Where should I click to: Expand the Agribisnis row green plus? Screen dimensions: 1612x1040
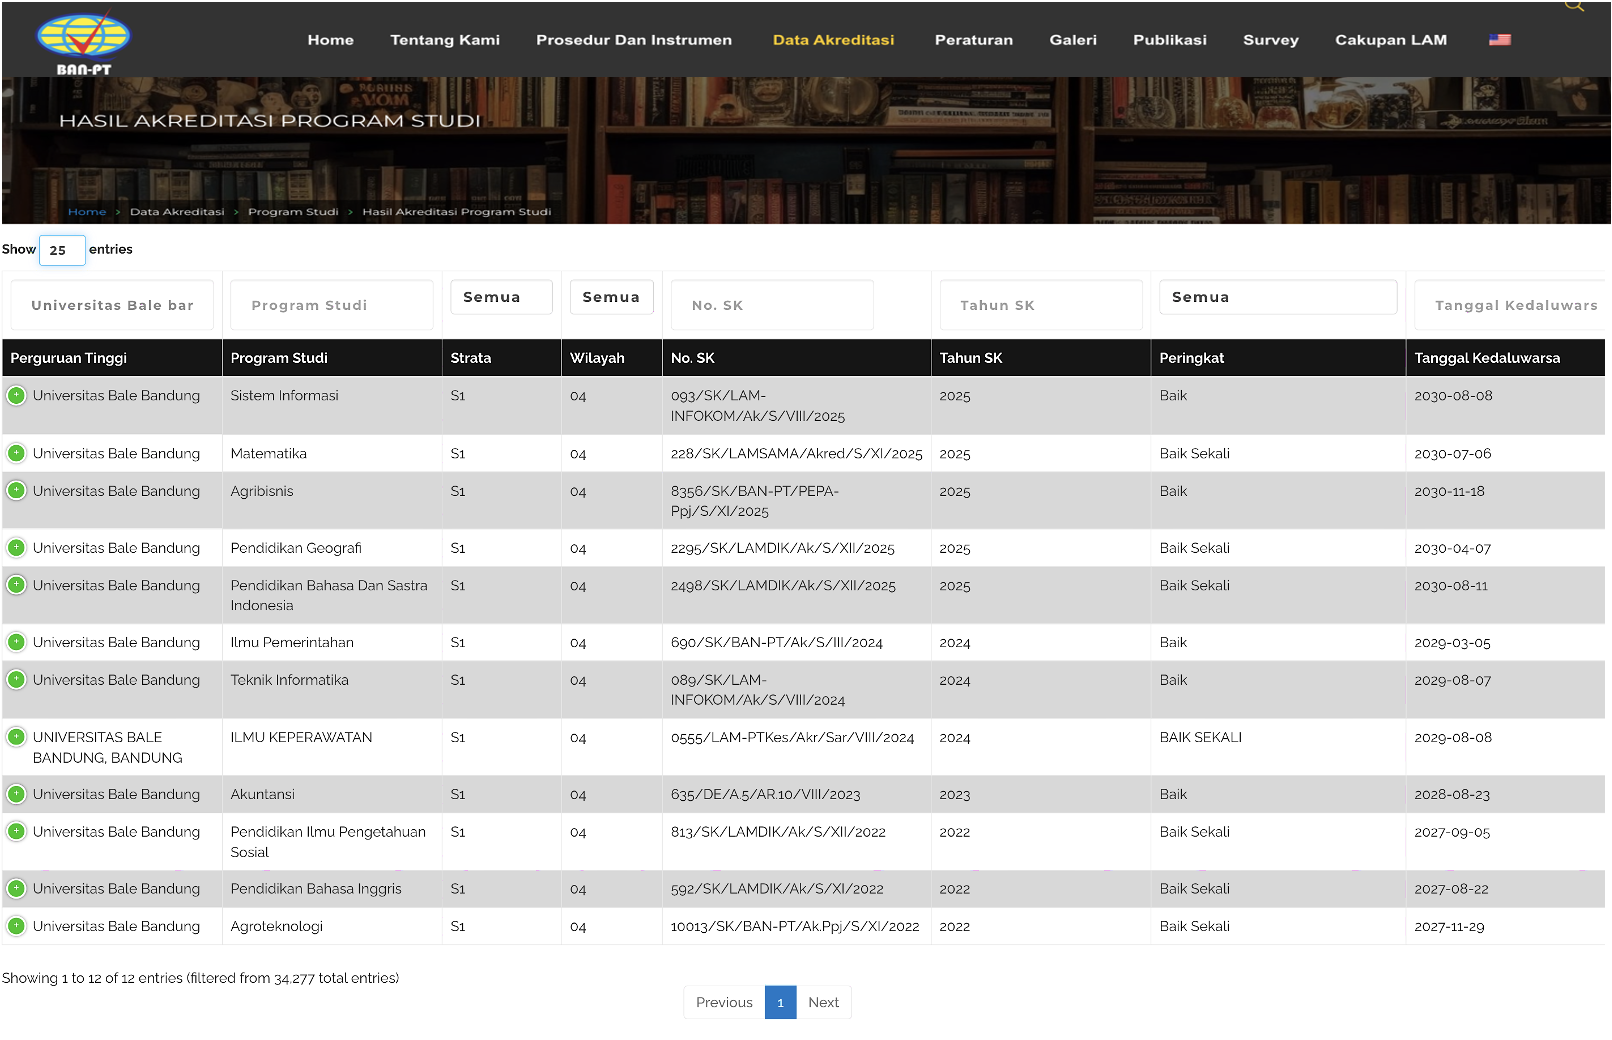coord(16,490)
